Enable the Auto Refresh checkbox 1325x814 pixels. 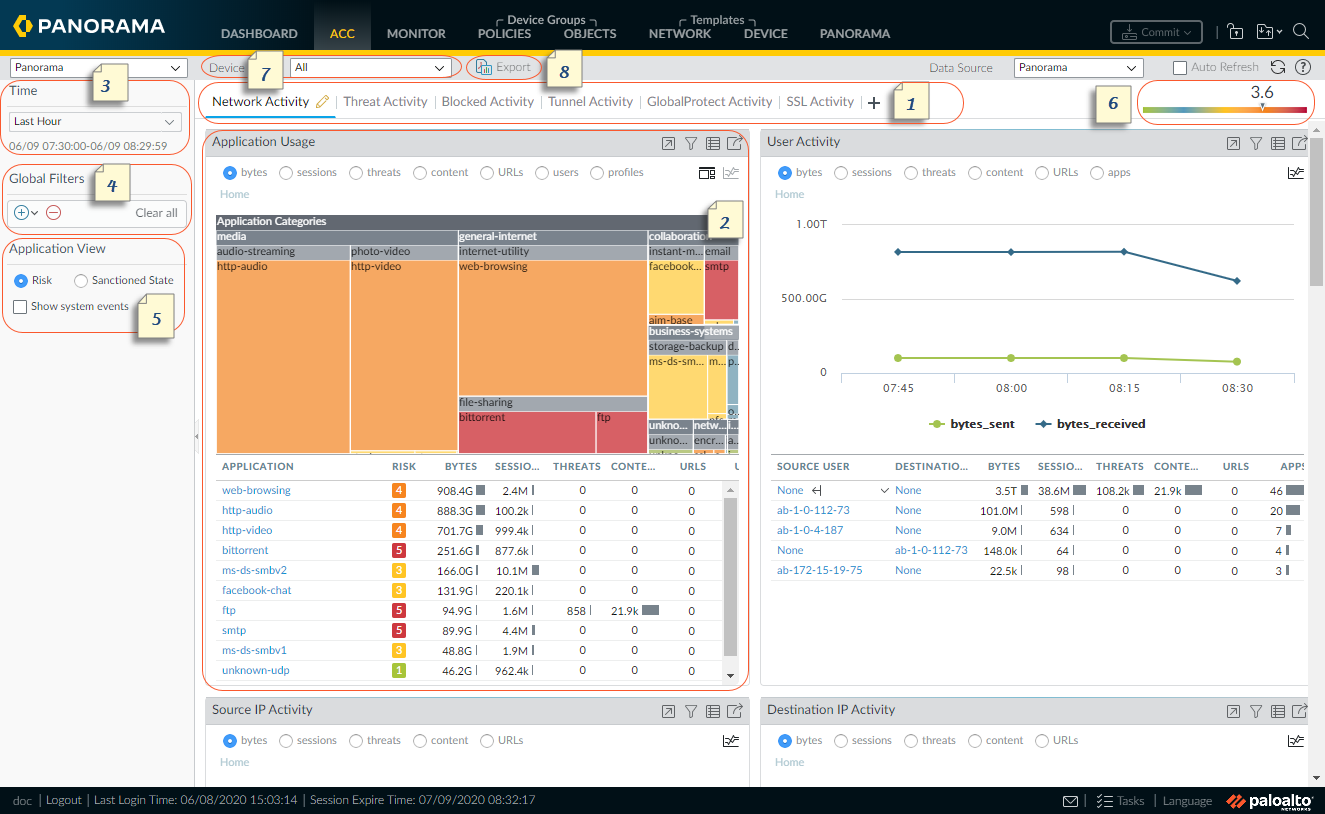coord(1180,68)
